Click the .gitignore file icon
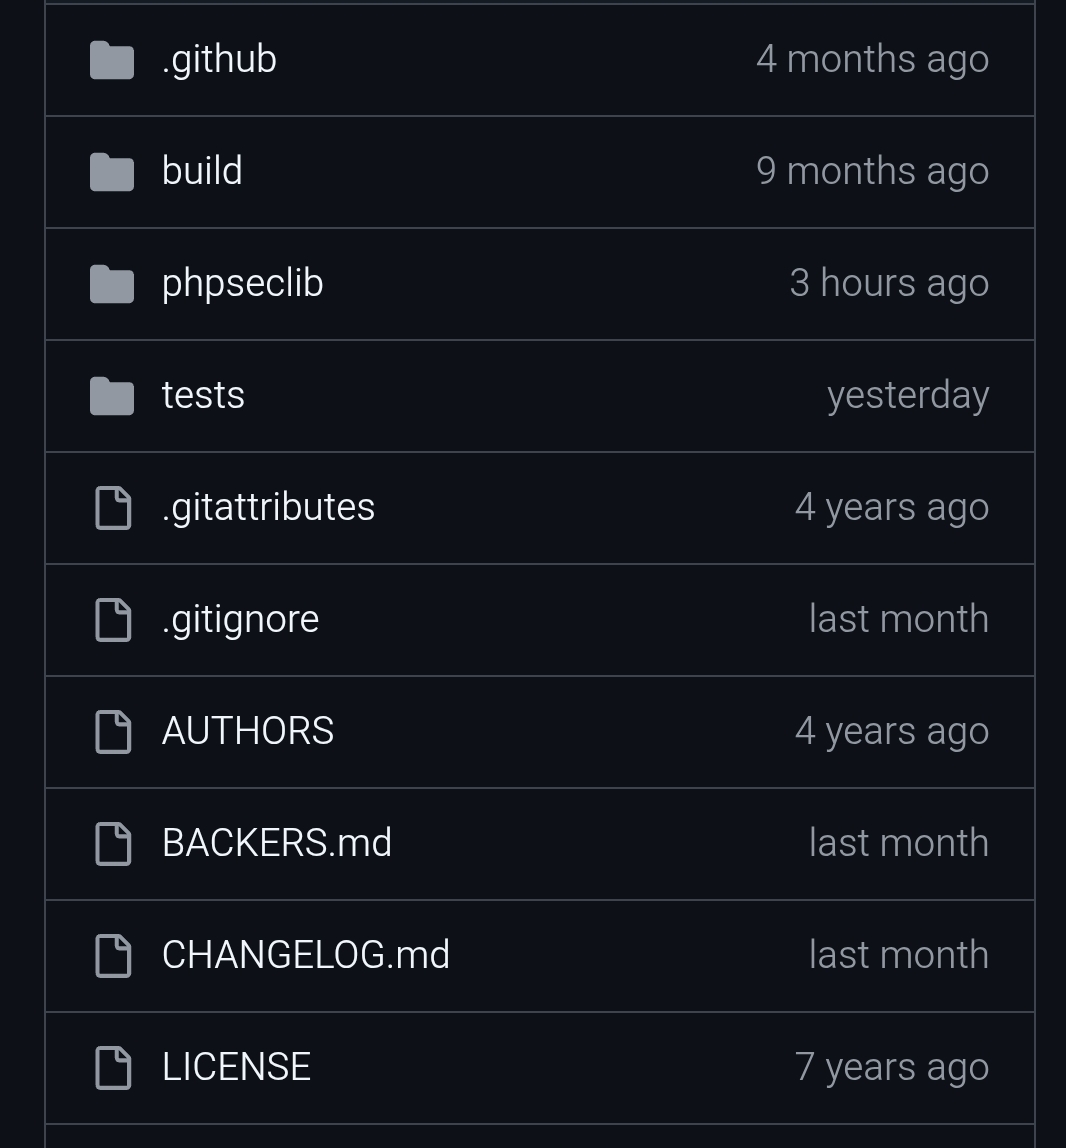This screenshot has width=1066, height=1148. 112,620
